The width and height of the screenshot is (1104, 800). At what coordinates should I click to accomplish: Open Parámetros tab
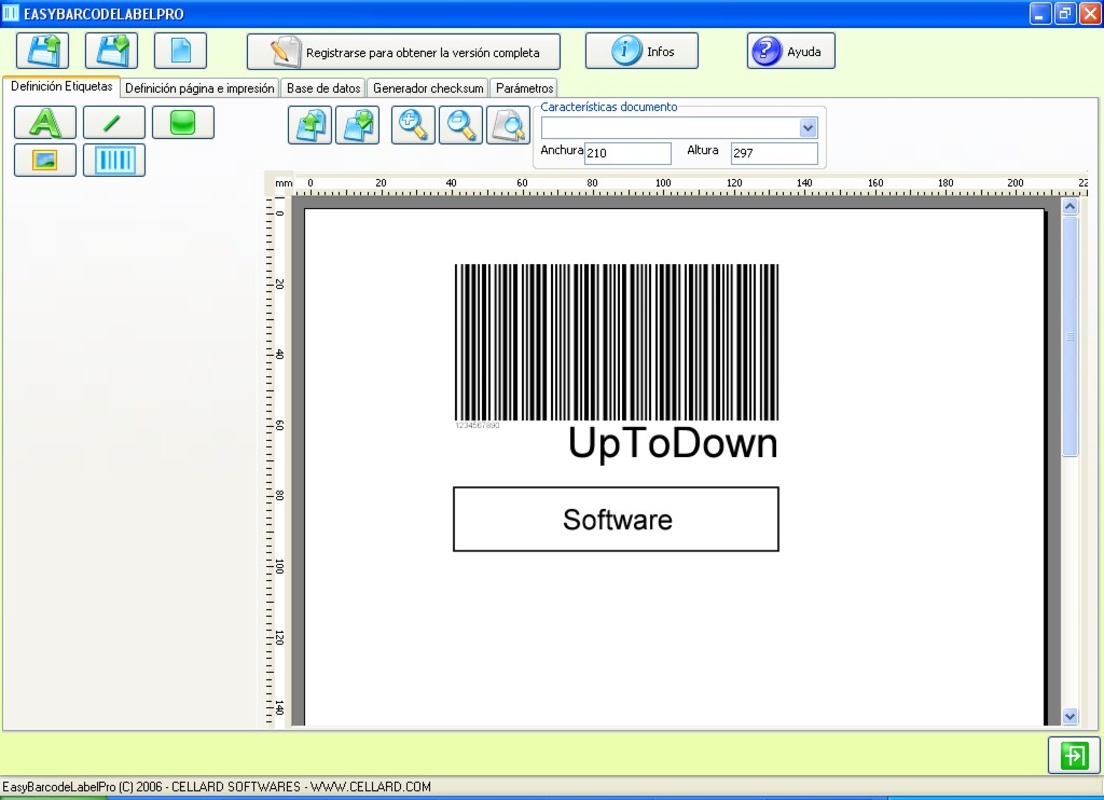point(524,88)
